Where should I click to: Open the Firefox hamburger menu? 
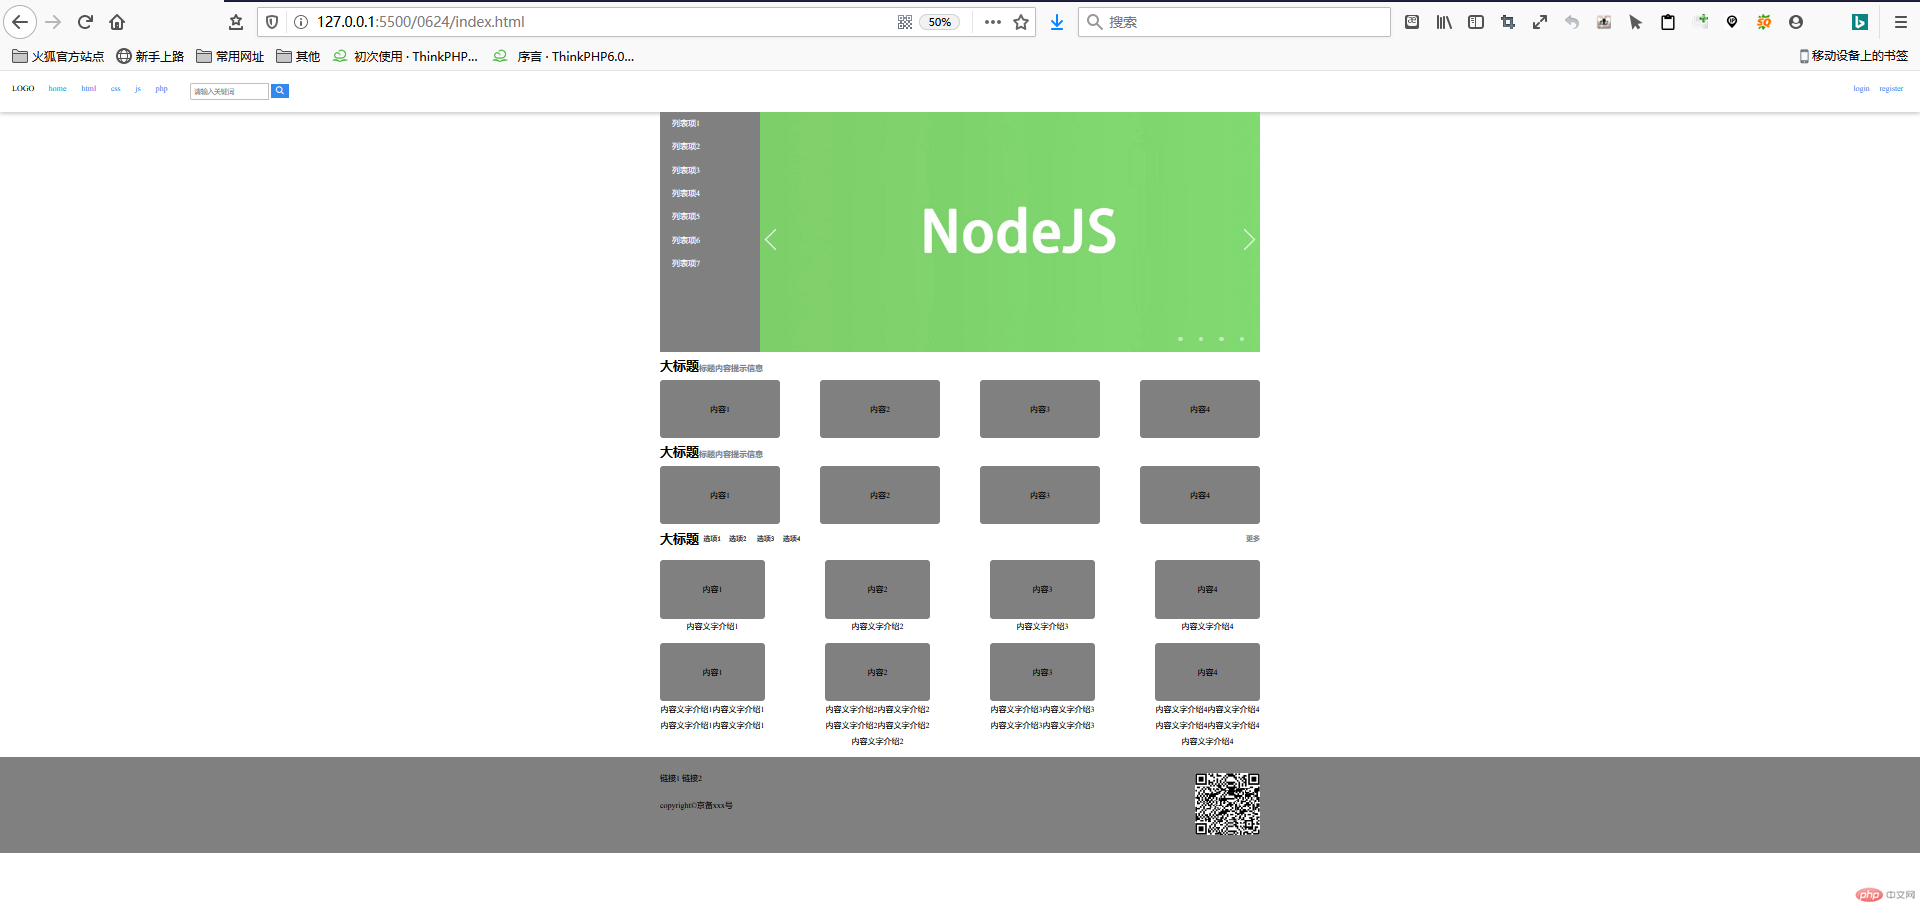[1901, 22]
